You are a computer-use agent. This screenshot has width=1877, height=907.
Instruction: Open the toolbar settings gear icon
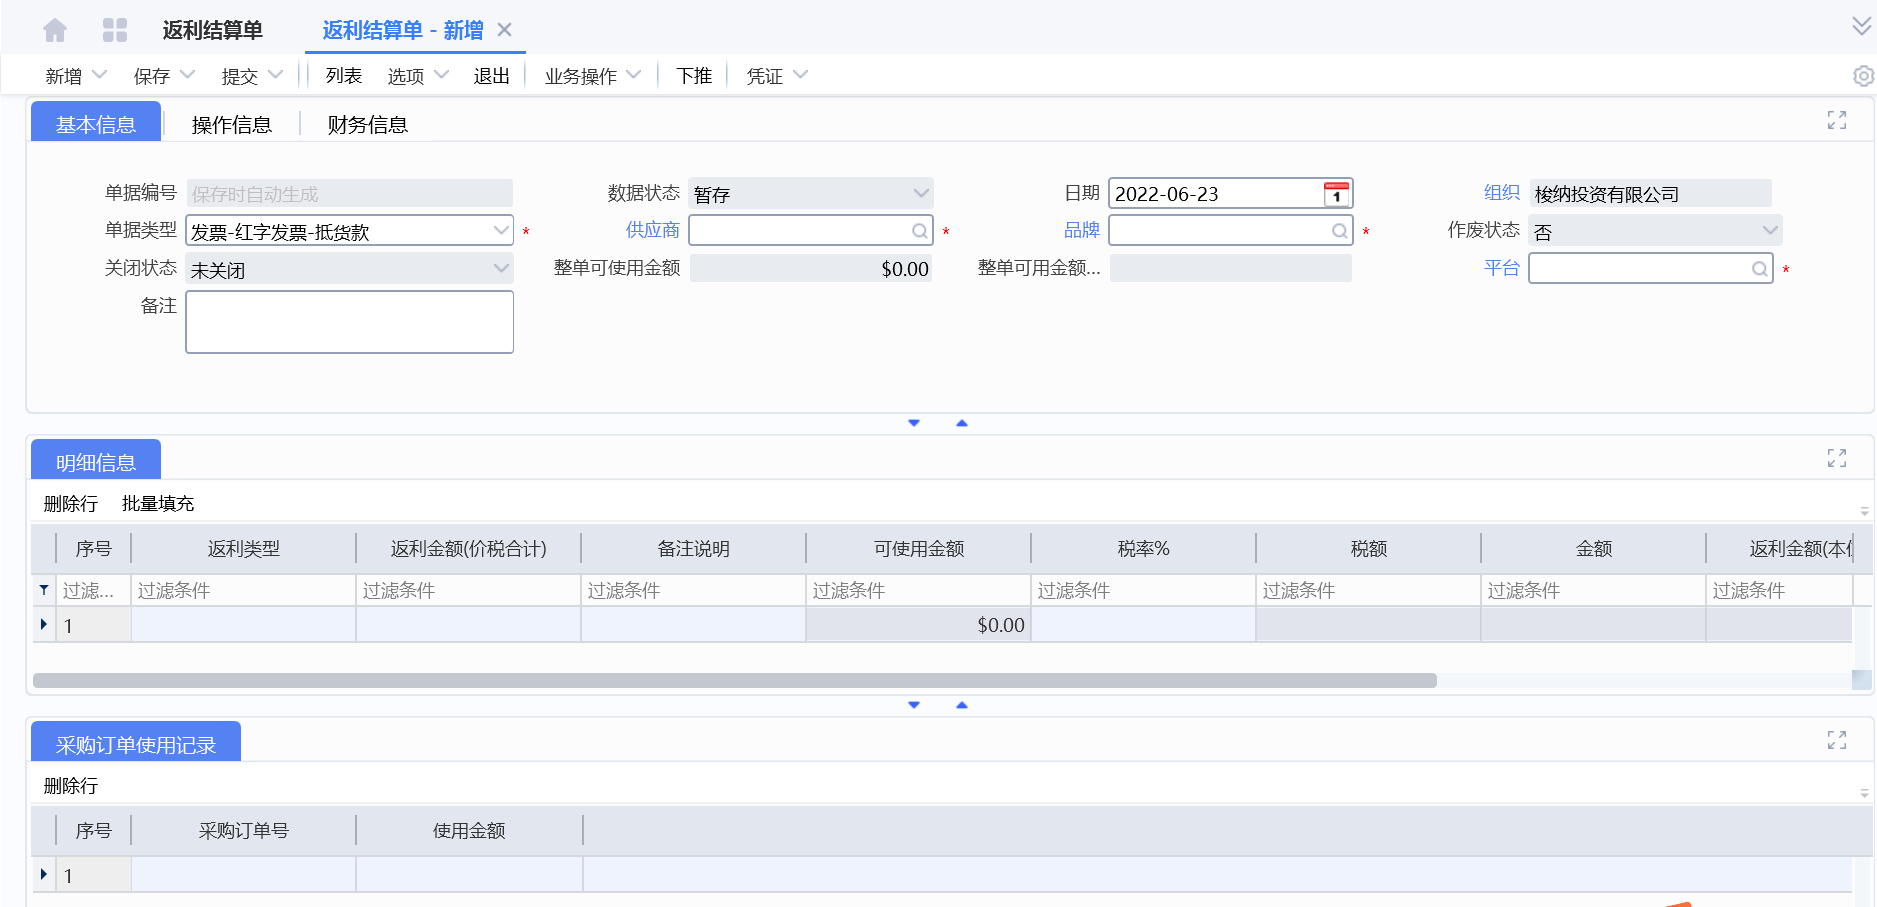click(x=1863, y=76)
